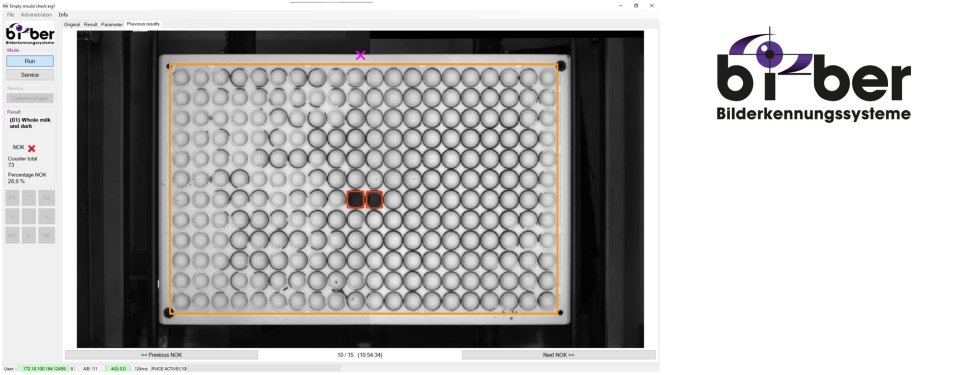960x375 pixels.
Task: Switch to the Parameter tab
Action: pyautogui.click(x=112, y=25)
